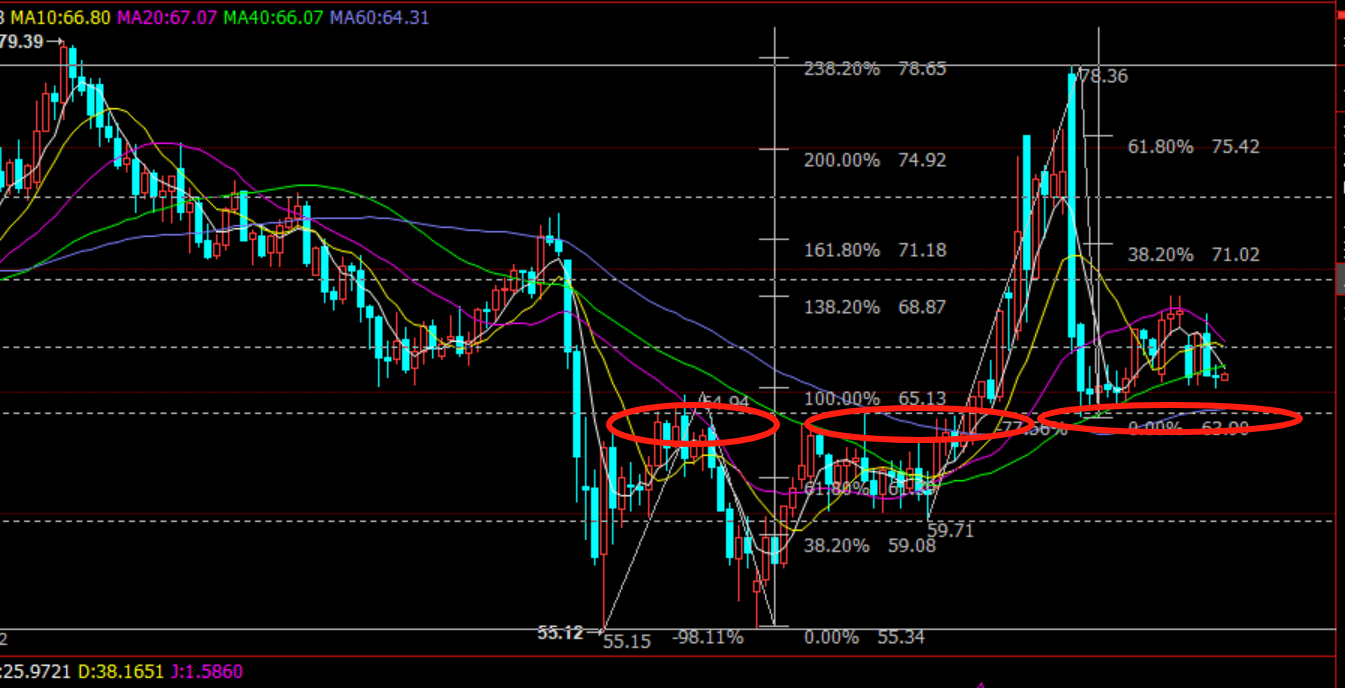
Task: Click the 78.36 peak price label
Action: [x=1104, y=76]
